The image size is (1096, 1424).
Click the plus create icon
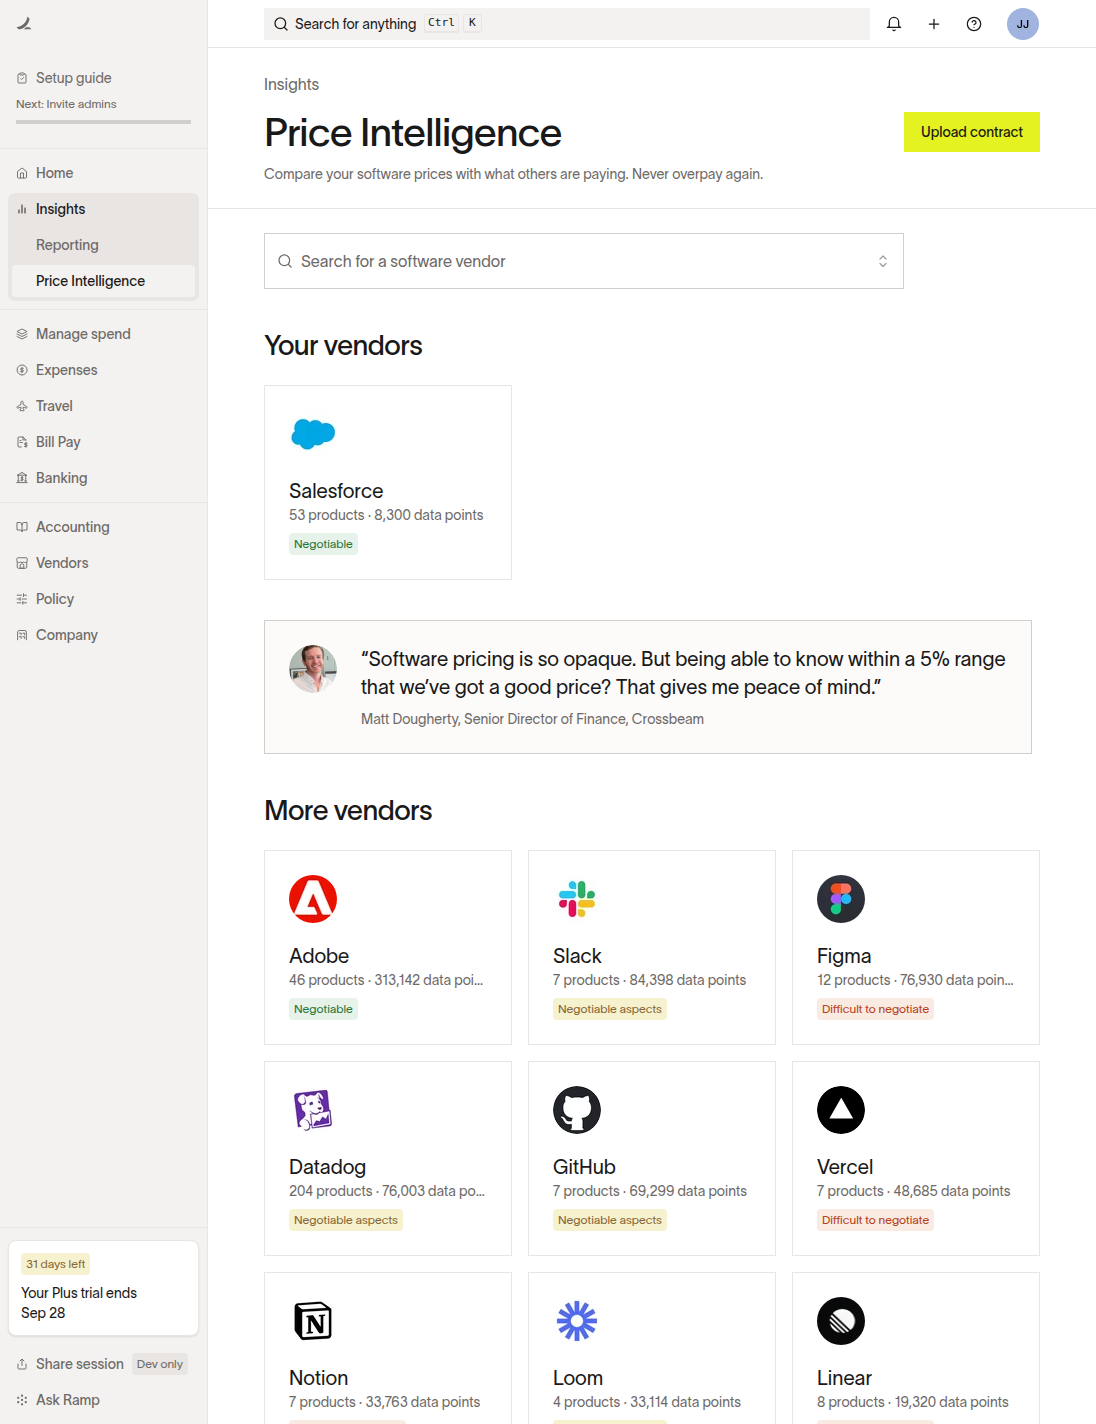934,24
